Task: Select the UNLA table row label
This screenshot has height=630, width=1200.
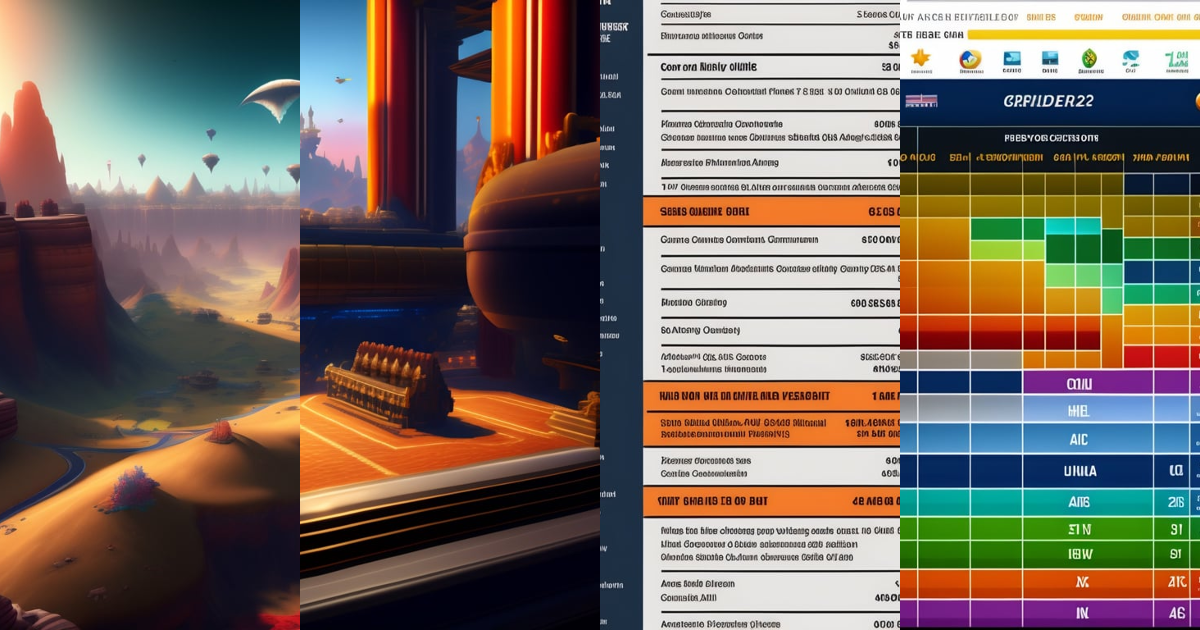Action: [x=1082, y=470]
